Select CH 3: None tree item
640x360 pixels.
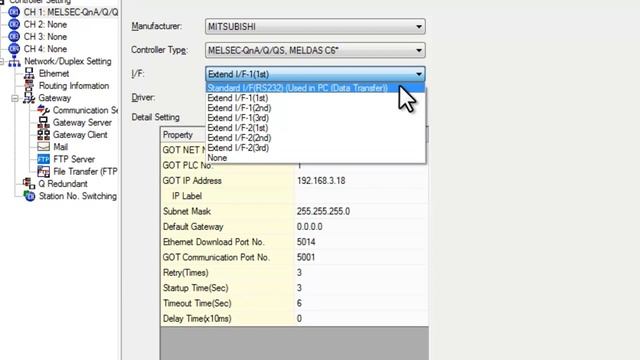click(45, 37)
